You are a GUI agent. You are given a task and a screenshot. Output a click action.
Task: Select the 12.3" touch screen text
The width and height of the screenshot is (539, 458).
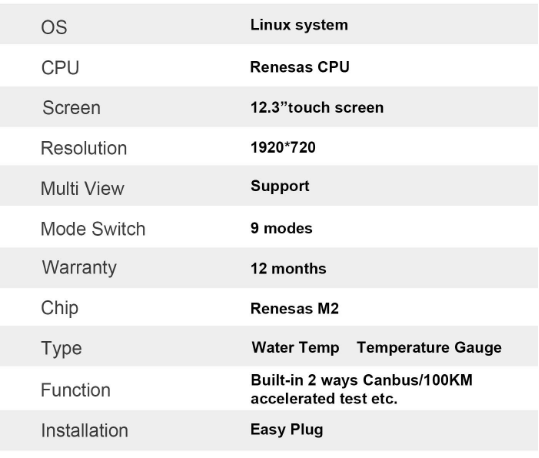317,108
